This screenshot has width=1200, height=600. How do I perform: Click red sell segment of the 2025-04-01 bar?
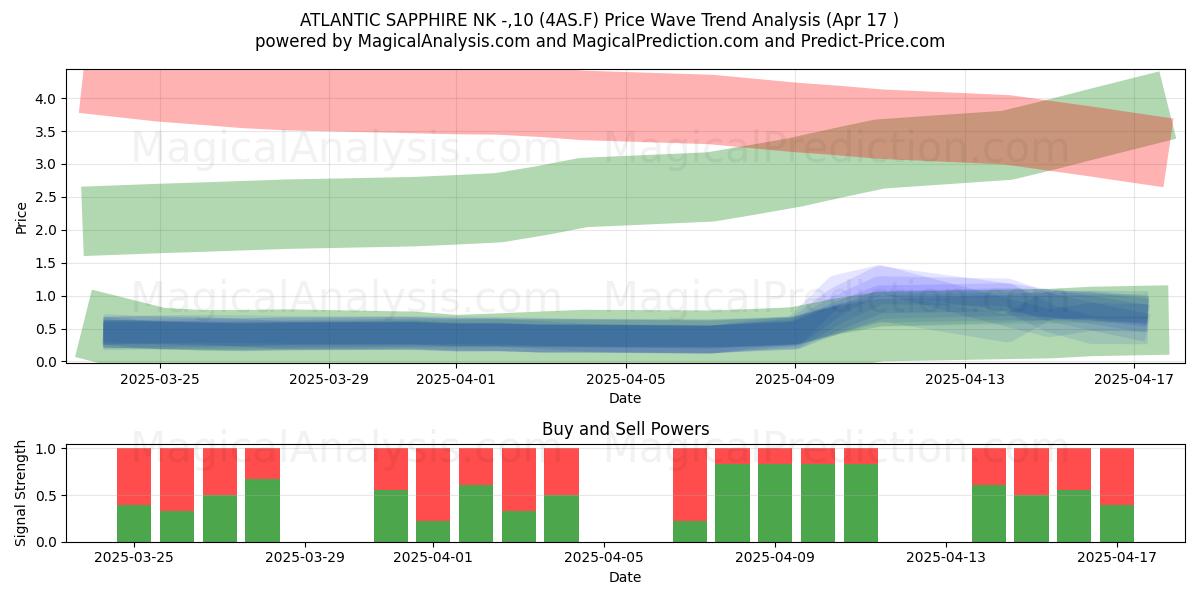433,485
